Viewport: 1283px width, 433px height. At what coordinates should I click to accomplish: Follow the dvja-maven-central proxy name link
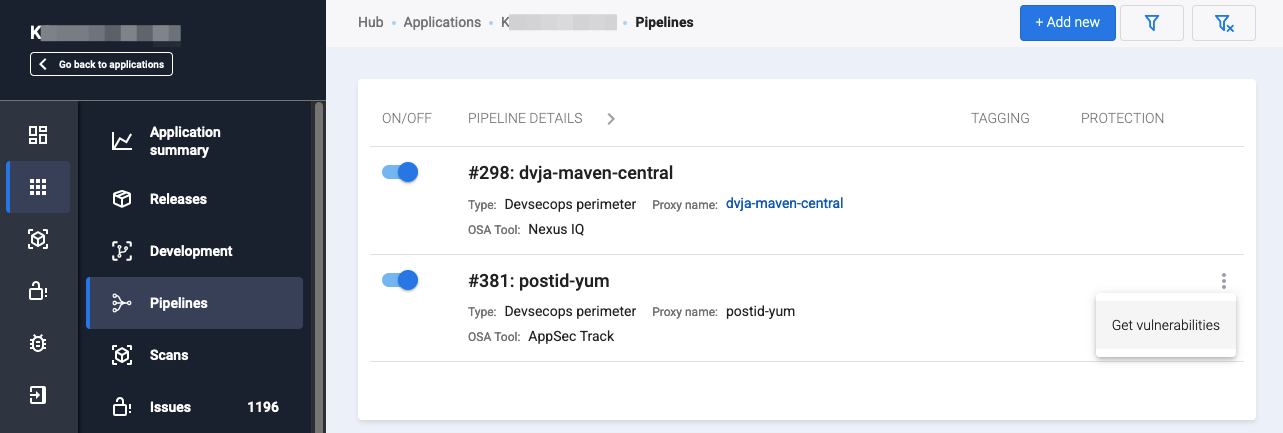784,204
